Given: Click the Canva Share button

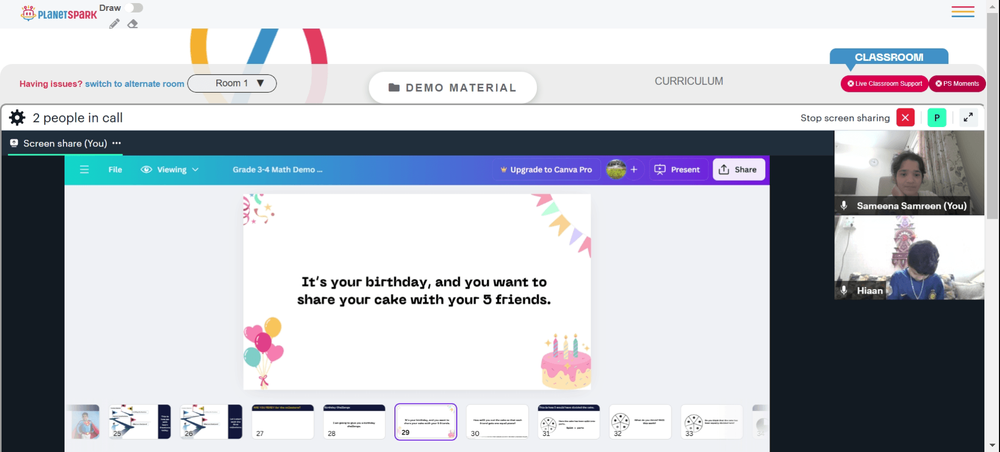Looking at the screenshot, I should [739, 170].
